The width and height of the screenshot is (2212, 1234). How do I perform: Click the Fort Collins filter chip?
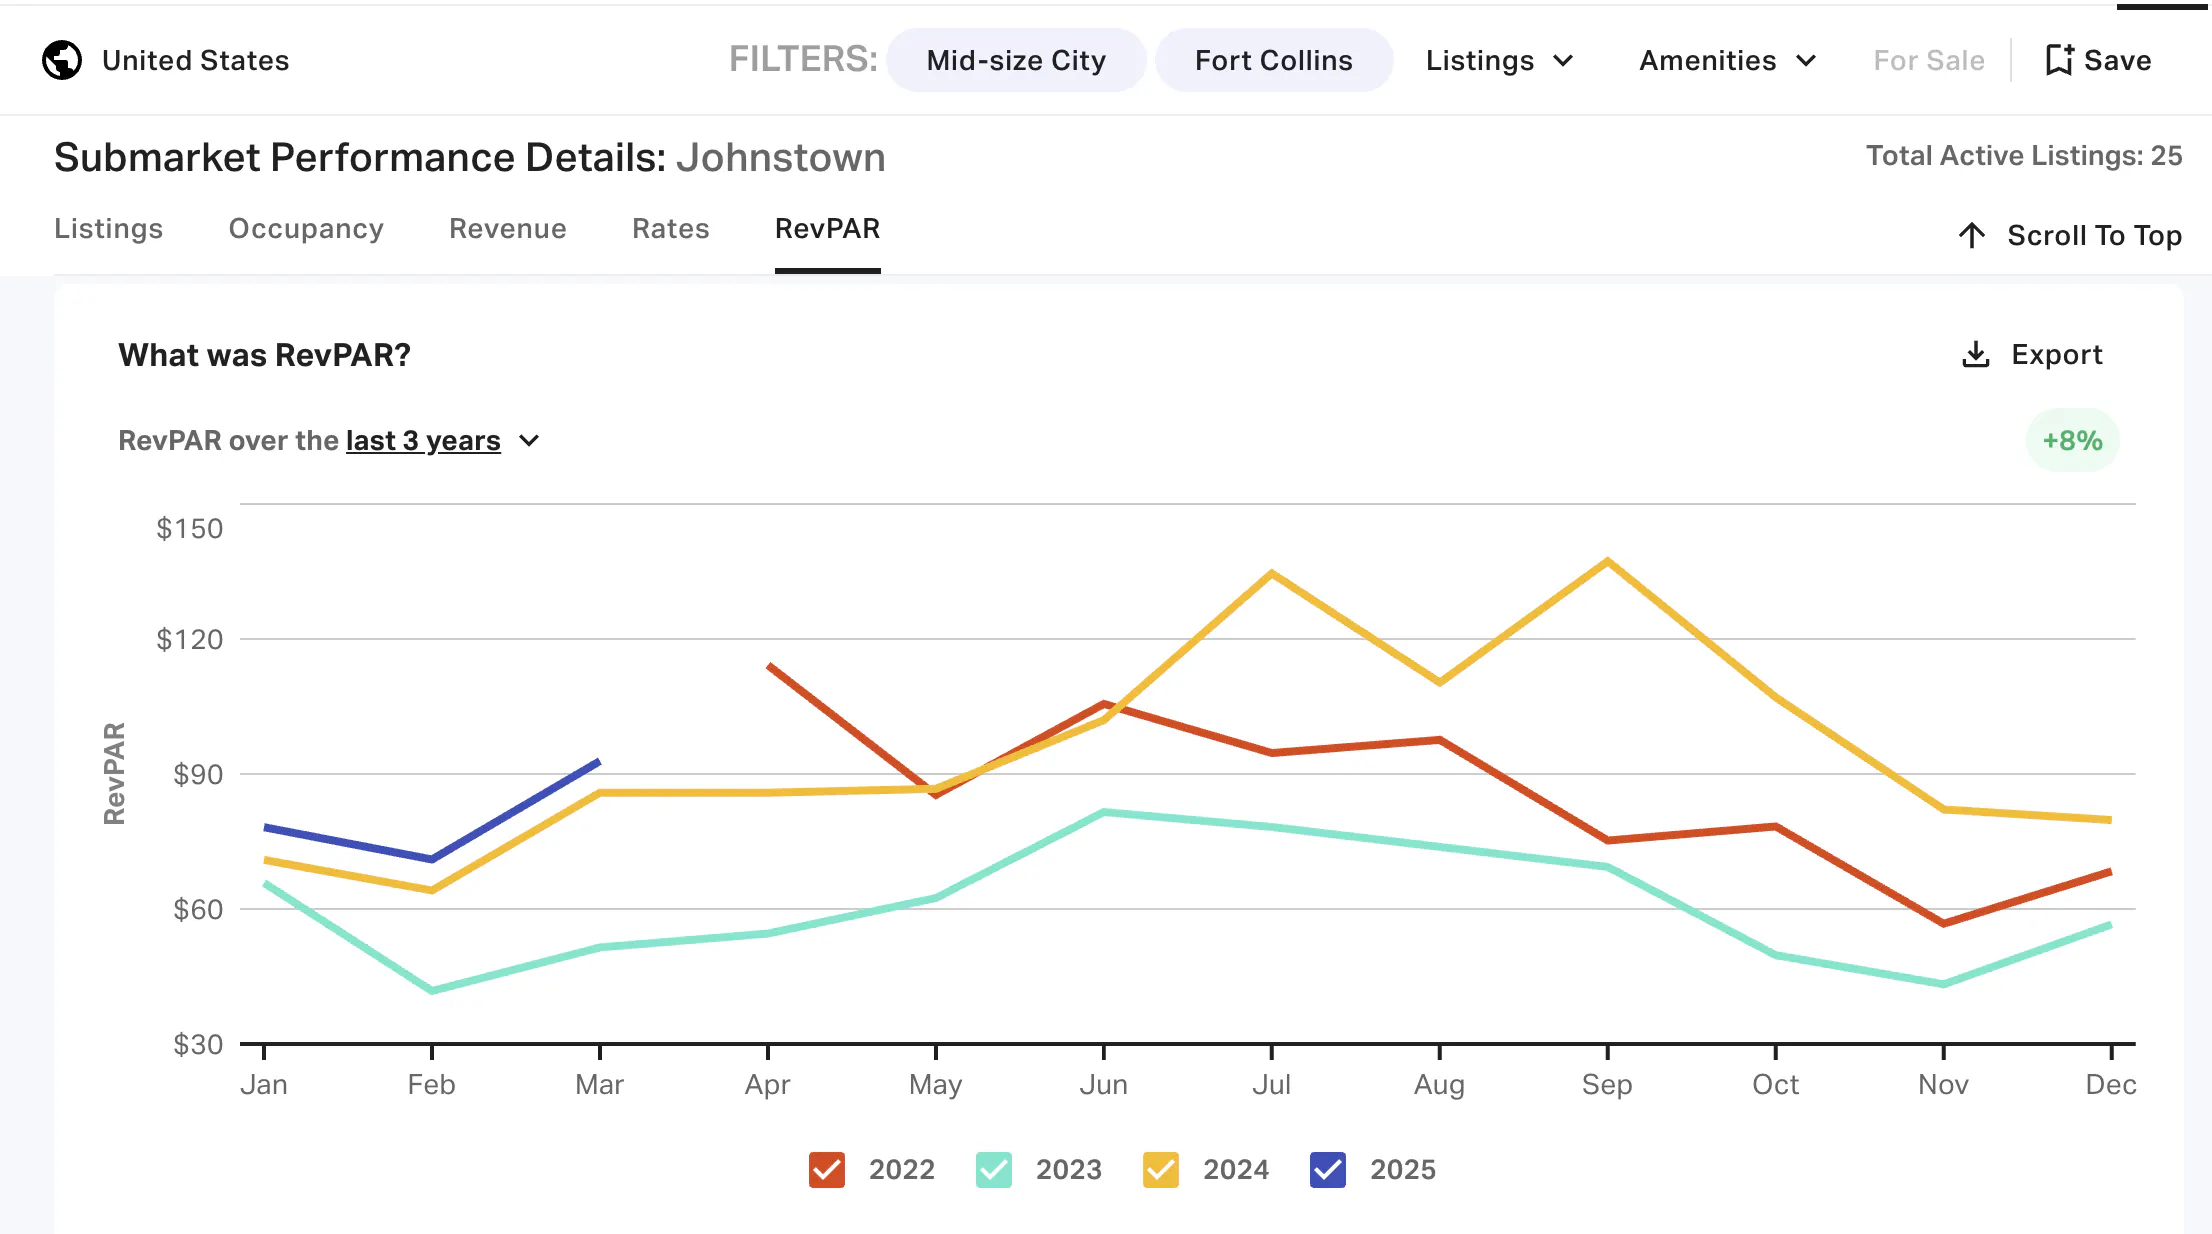[x=1274, y=61]
